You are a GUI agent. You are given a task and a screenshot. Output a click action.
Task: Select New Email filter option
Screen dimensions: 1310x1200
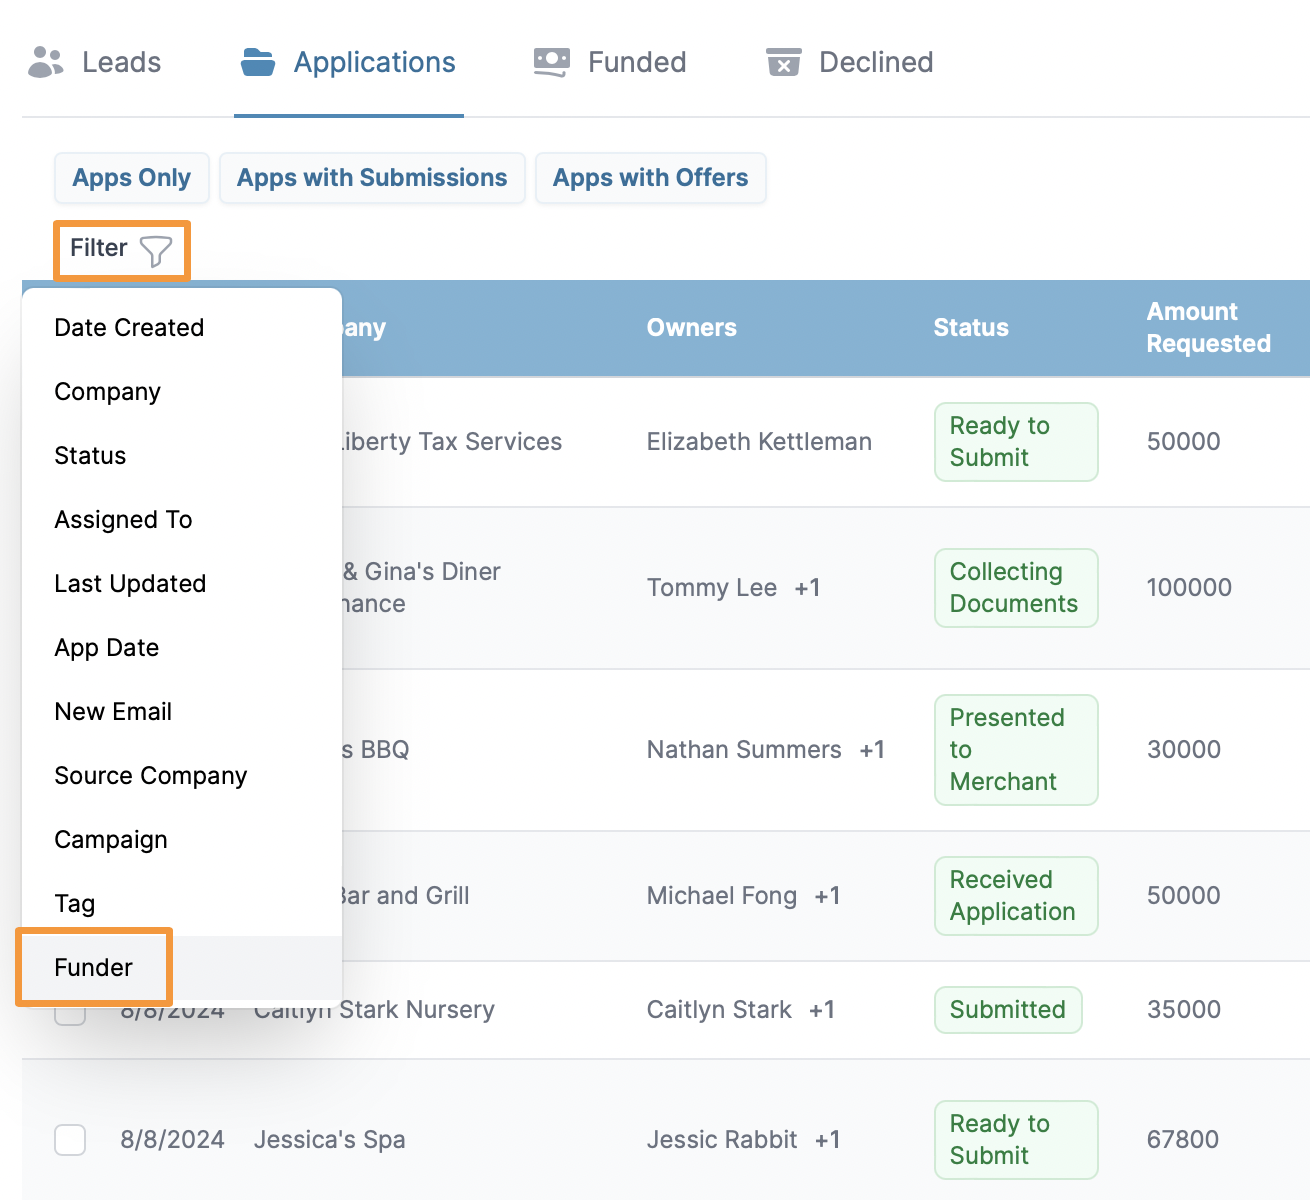182,712
